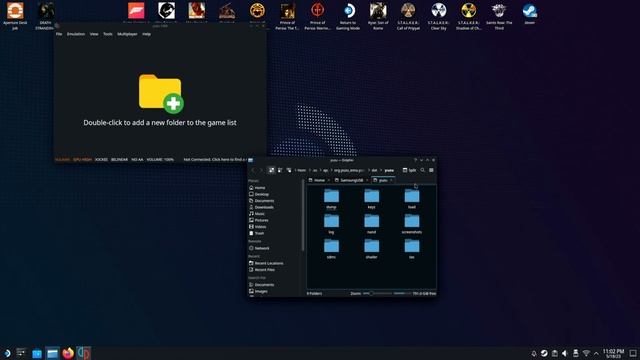
Task: Open the Tools menu in yuzu
Action: click(x=108, y=34)
